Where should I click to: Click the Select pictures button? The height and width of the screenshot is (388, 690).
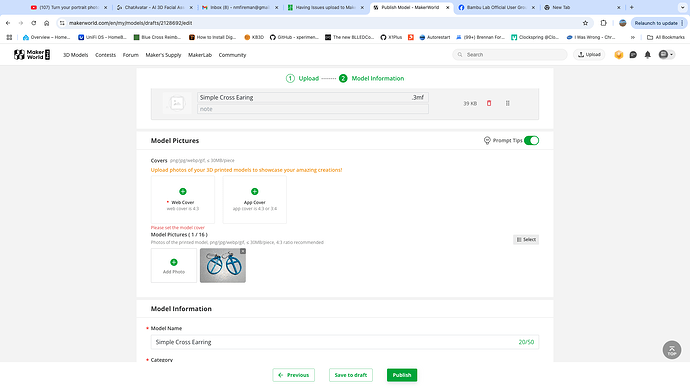(x=526, y=240)
